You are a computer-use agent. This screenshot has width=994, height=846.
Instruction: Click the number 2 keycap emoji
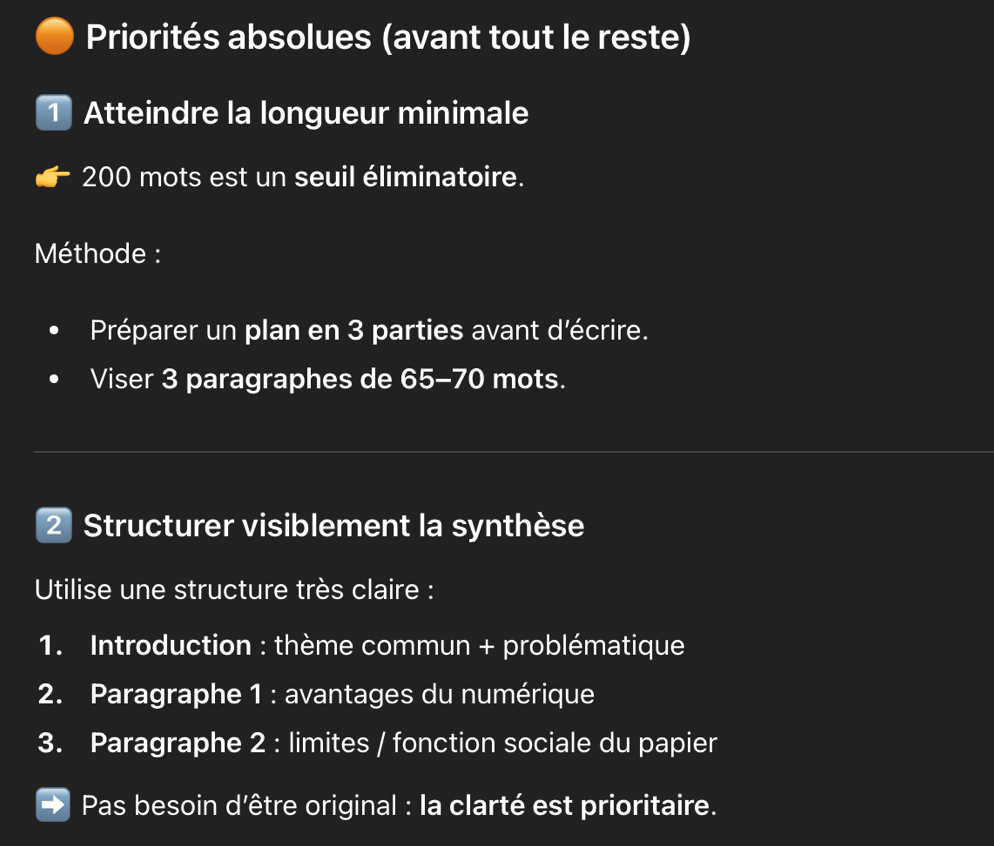click(53, 526)
